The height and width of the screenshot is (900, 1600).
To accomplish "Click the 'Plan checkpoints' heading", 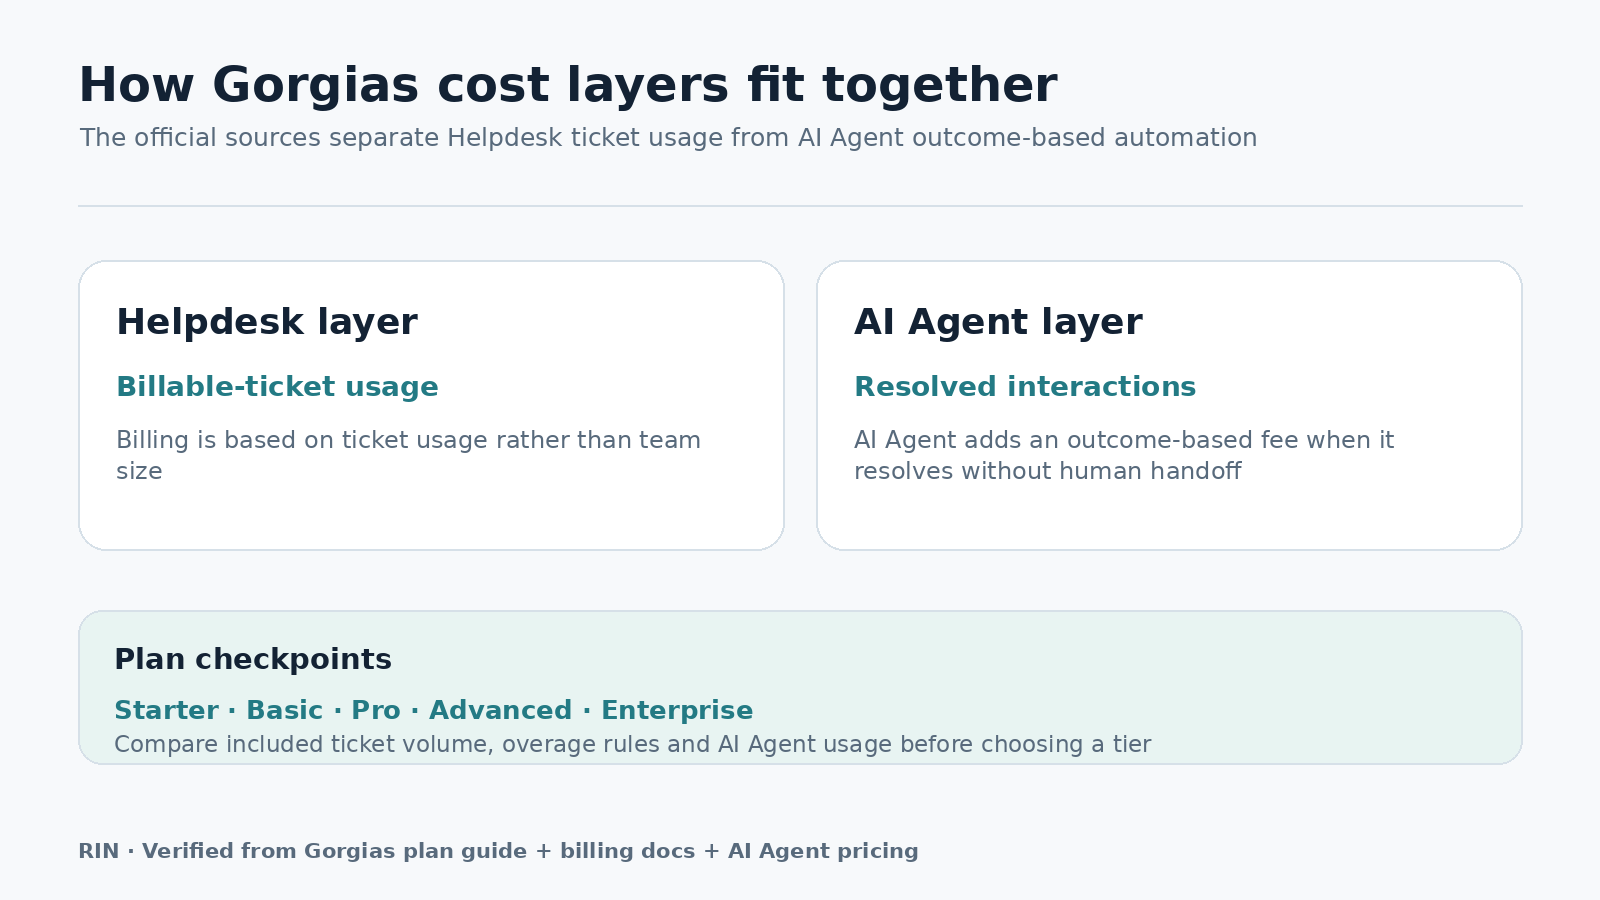I will pos(253,660).
